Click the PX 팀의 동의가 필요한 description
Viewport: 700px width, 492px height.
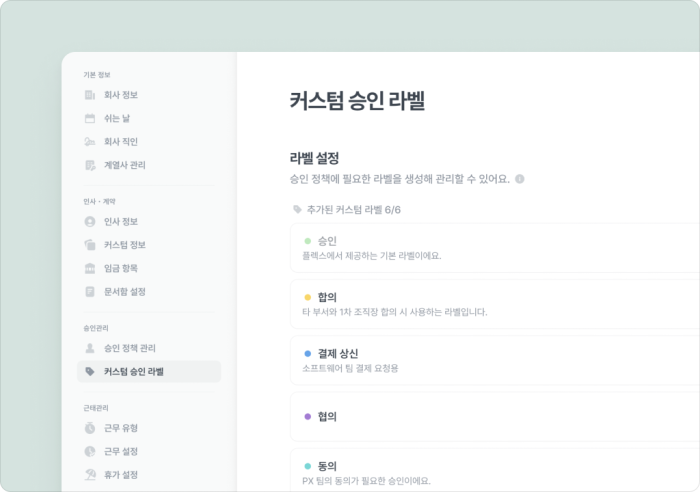pos(367,481)
